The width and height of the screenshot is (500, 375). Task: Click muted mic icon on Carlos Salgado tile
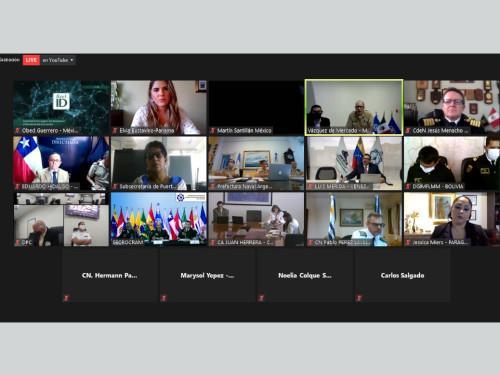tap(359, 298)
